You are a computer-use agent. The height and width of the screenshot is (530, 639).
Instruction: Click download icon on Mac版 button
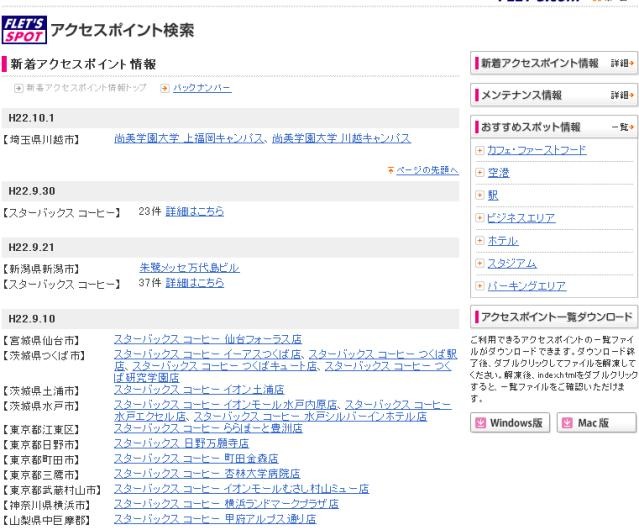coord(567,423)
